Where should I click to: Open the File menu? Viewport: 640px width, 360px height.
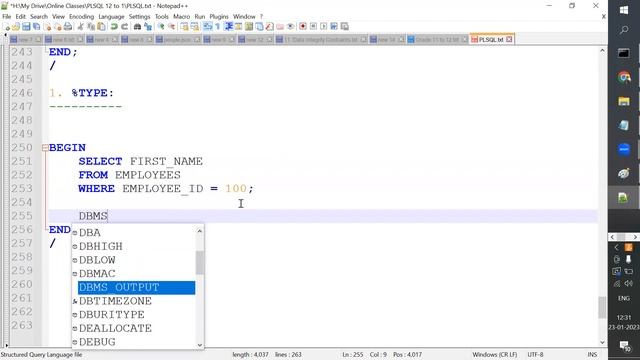coord(7,17)
